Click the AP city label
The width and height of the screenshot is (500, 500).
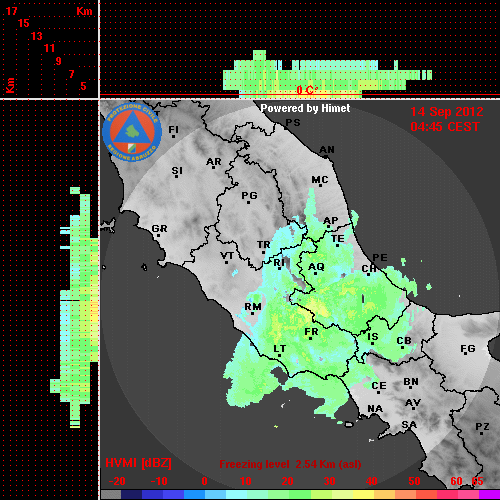[331, 221]
